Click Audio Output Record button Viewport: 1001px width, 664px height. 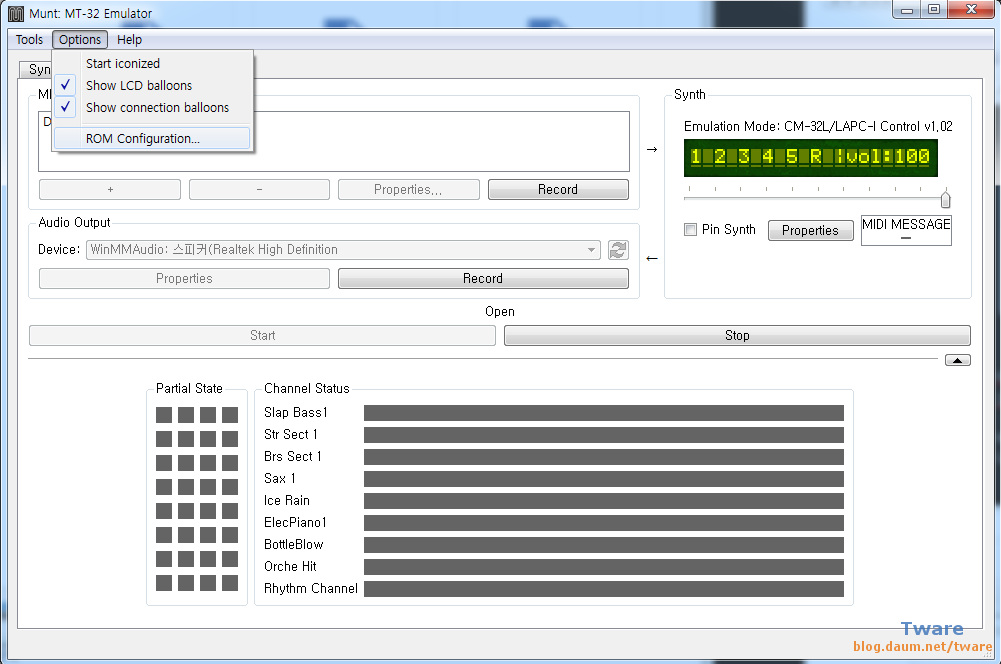[483, 278]
